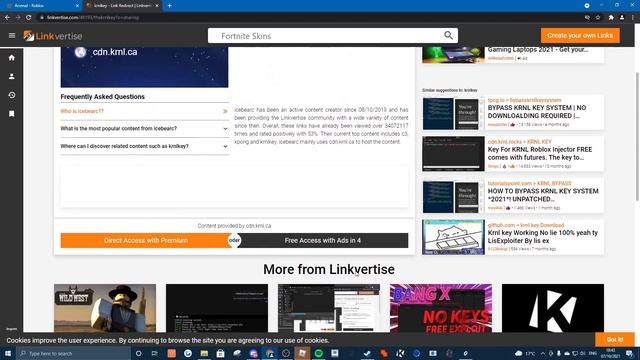Click Free Access with Ads button
This screenshot has width=640, height=360.
[x=322, y=240]
